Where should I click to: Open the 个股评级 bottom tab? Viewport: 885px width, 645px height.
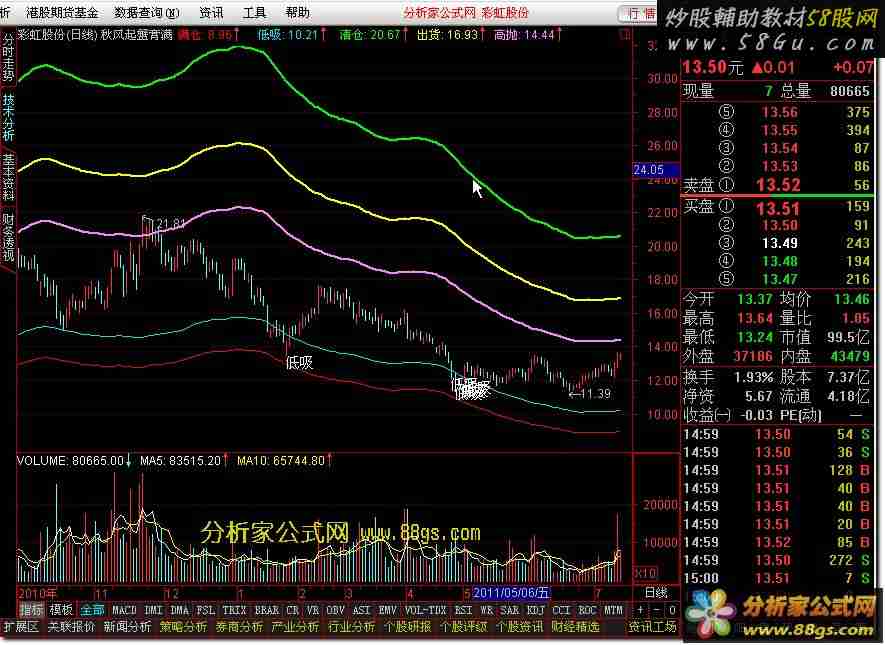click(463, 627)
